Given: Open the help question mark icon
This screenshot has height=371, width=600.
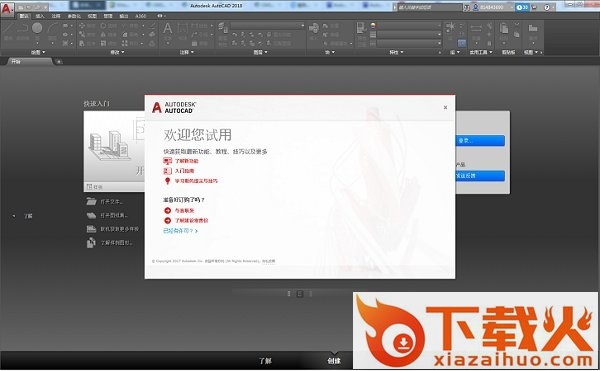Looking at the screenshot, I should pyautogui.click(x=547, y=7).
